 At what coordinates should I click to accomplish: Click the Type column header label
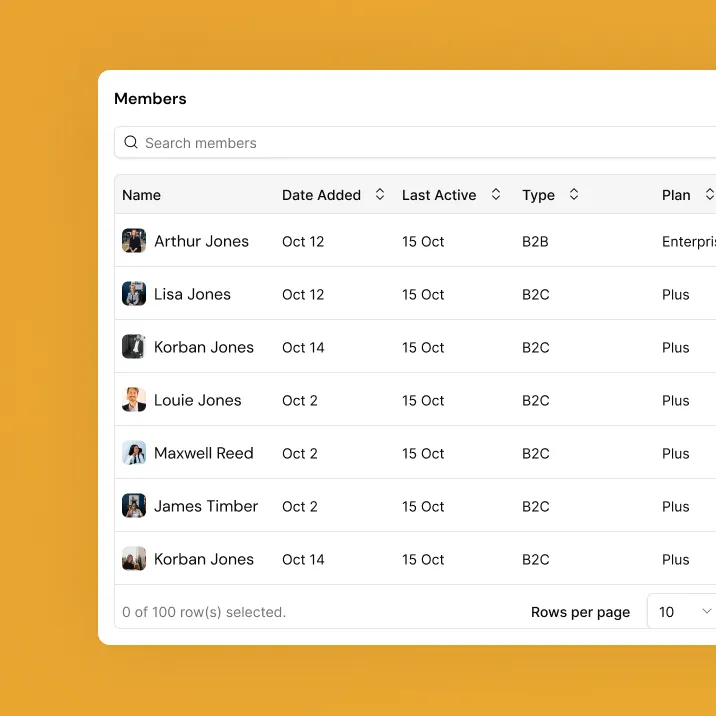click(538, 195)
